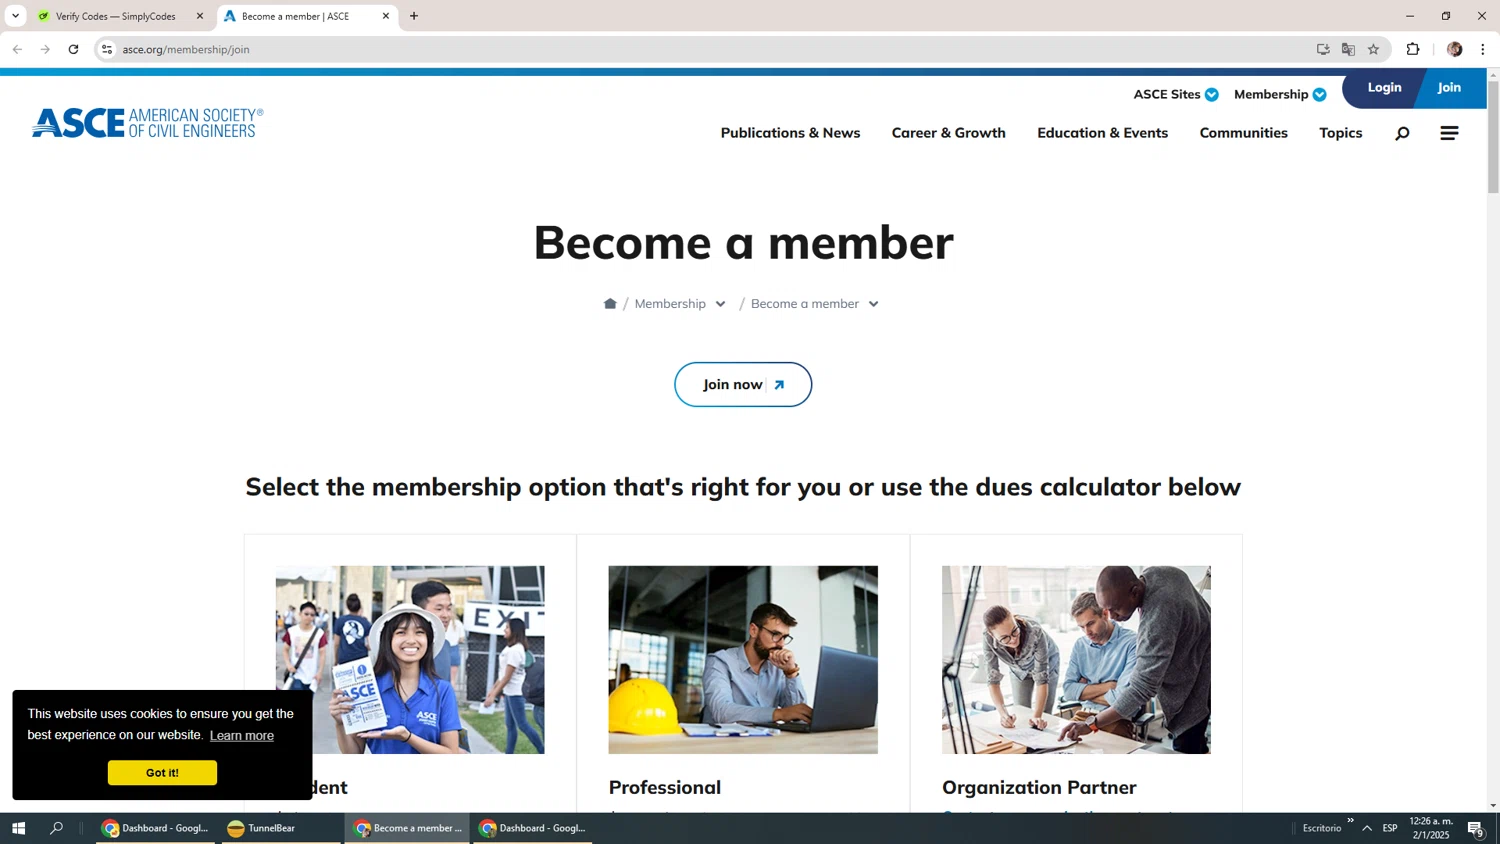Viewport: 1500px width, 844px height.
Task: Open the site search magnifier icon
Action: [x=1402, y=133]
